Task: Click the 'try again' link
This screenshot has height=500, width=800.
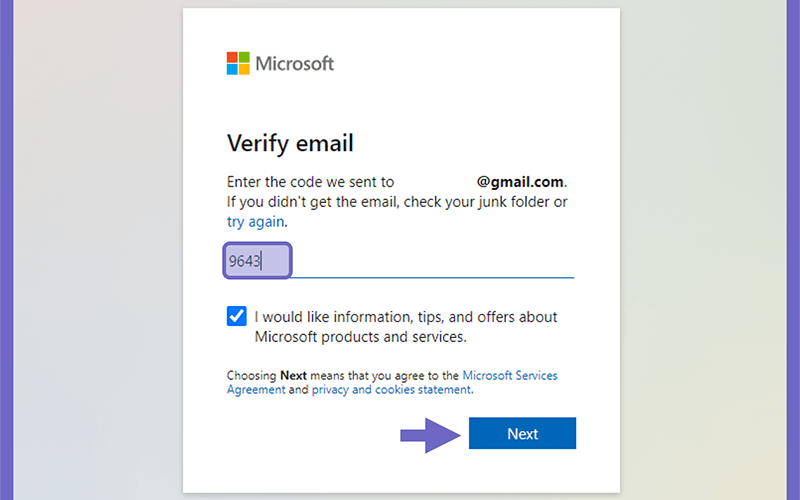Action: click(256, 222)
